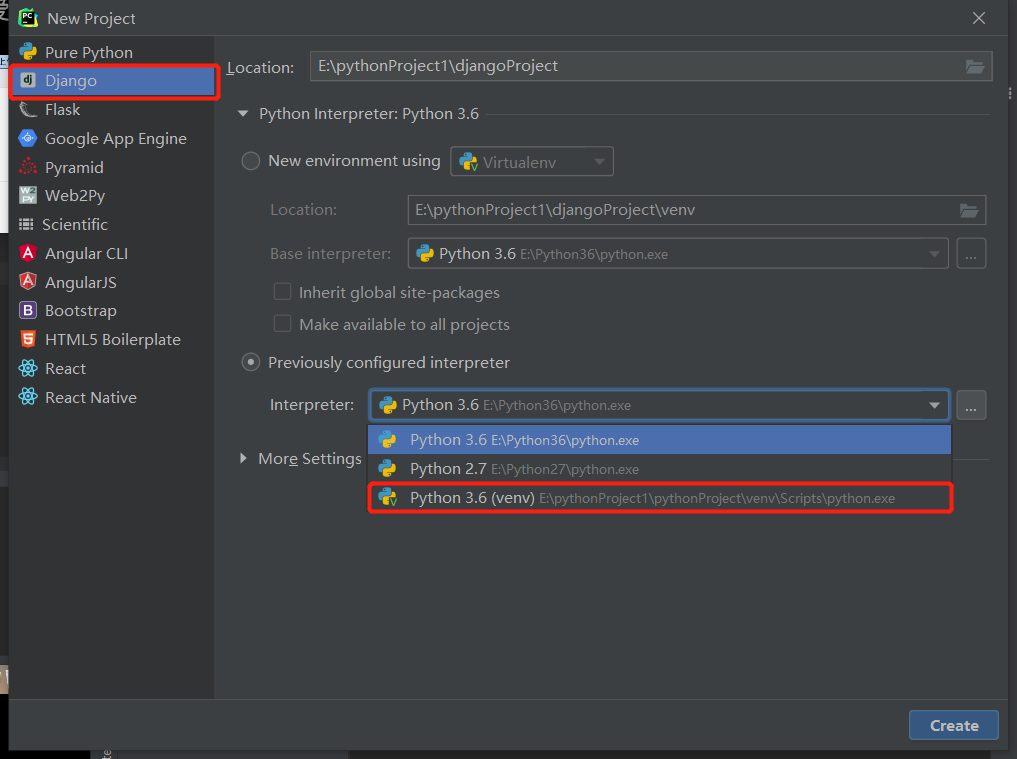This screenshot has width=1017, height=759.
Task: Select Django project type
Action: click(113, 80)
